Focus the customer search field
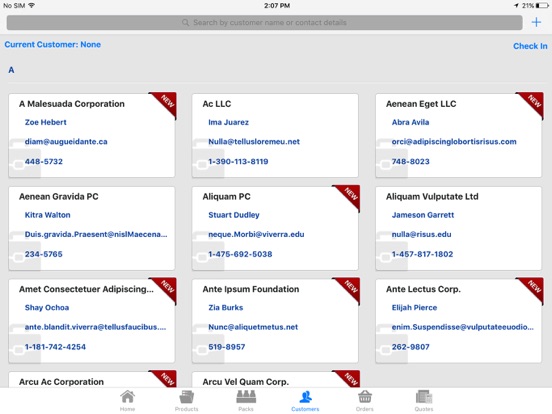Image resolution: width=552 pixels, height=414 pixels. click(x=264, y=23)
